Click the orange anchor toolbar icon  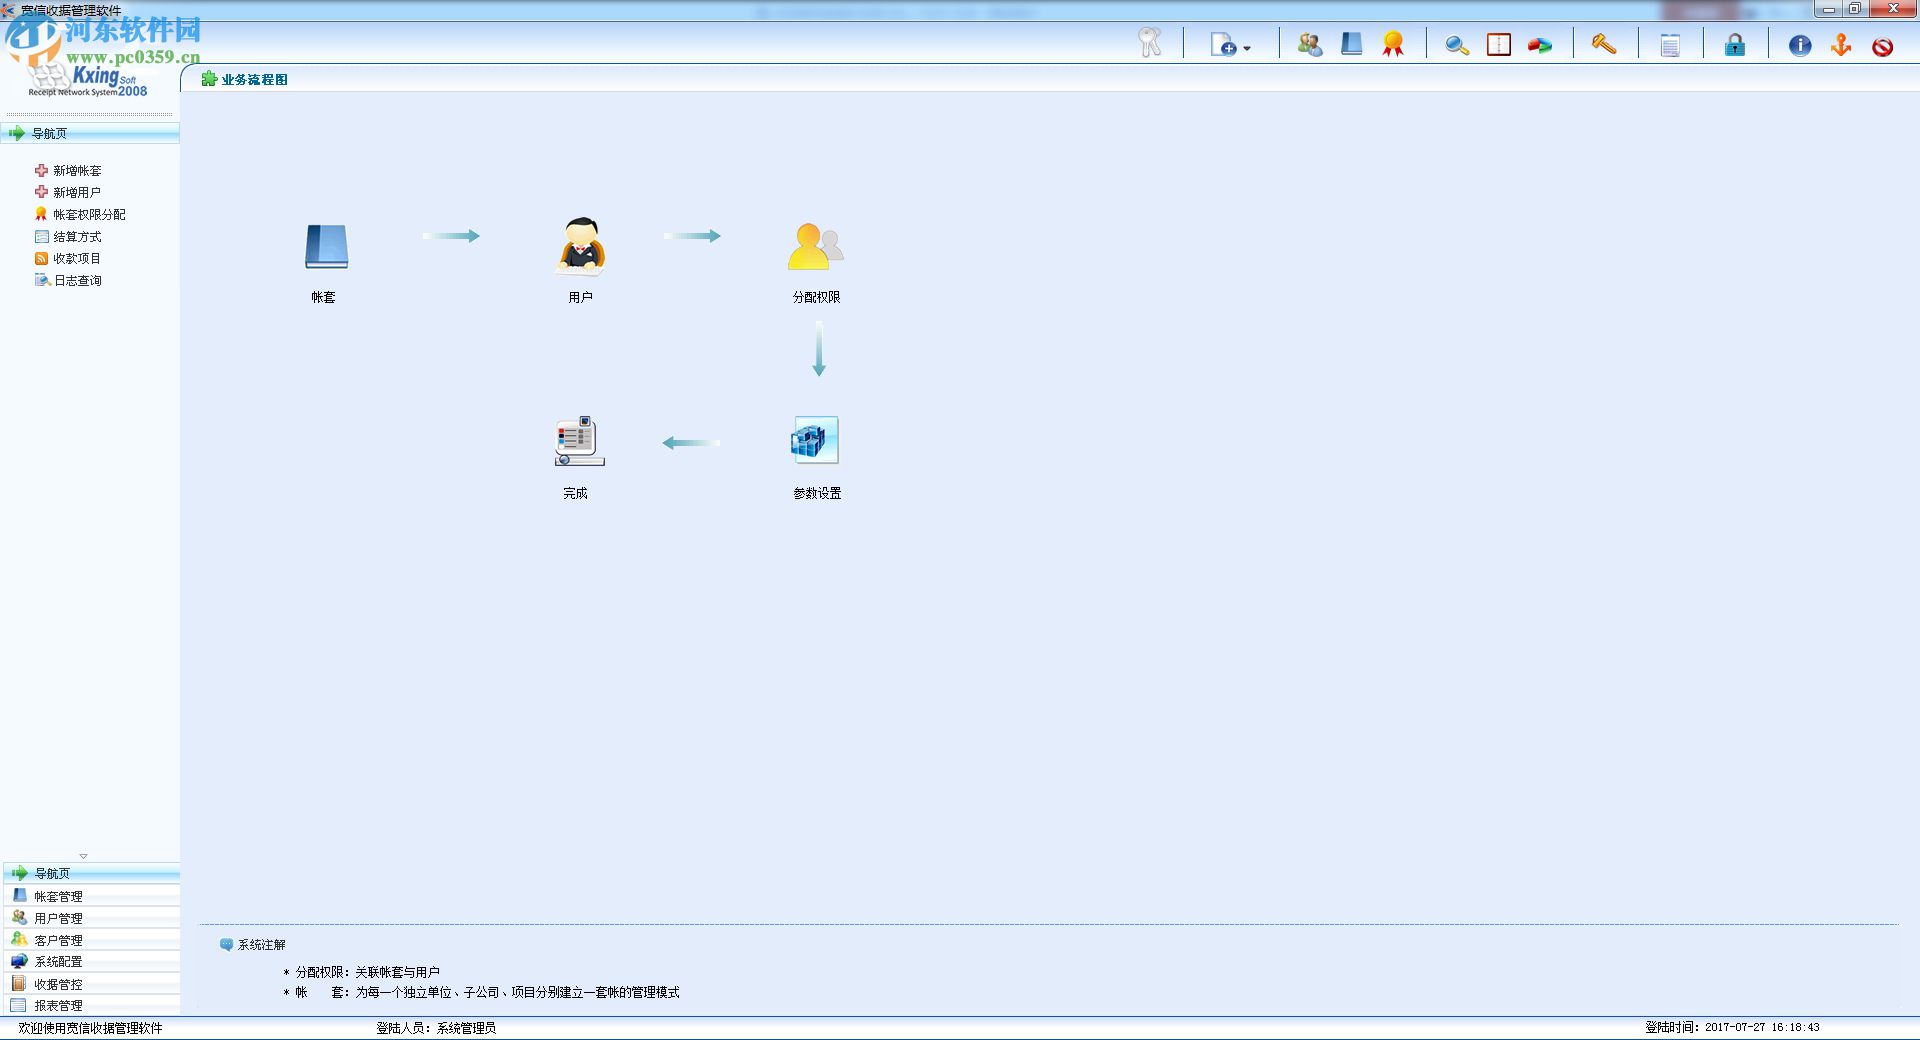click(1841, 45)
